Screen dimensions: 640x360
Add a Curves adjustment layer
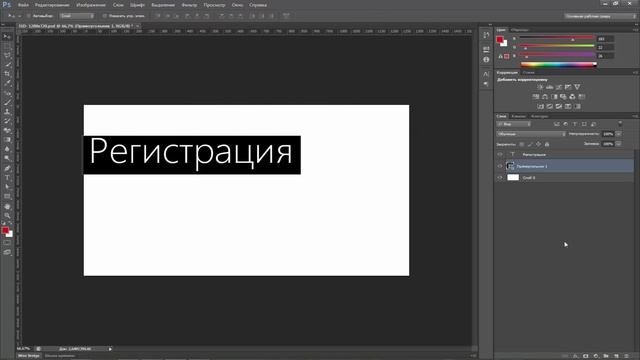[559, 87]
